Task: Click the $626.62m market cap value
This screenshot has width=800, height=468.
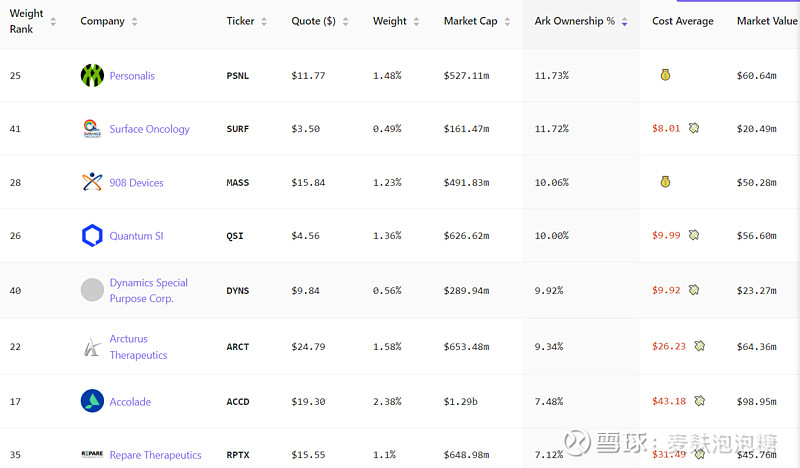Action: point(466,236)
